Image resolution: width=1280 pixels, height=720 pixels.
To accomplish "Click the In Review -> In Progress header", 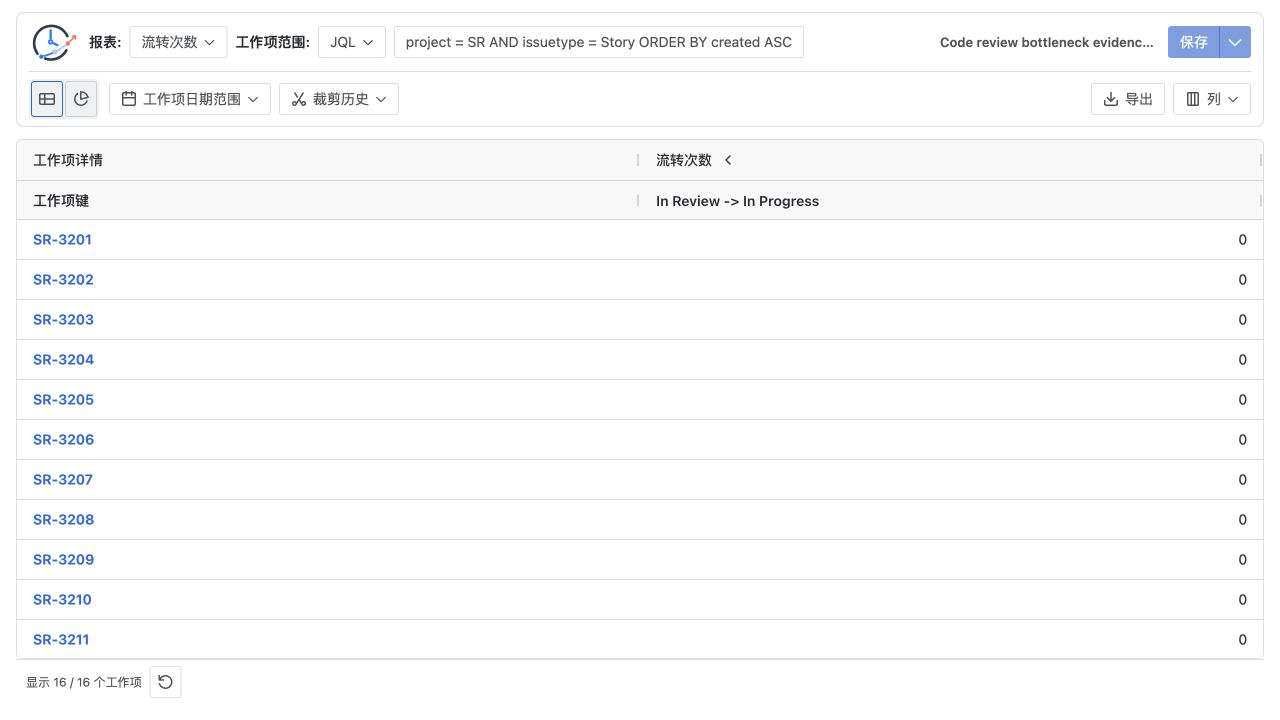I will pos(737,201).
